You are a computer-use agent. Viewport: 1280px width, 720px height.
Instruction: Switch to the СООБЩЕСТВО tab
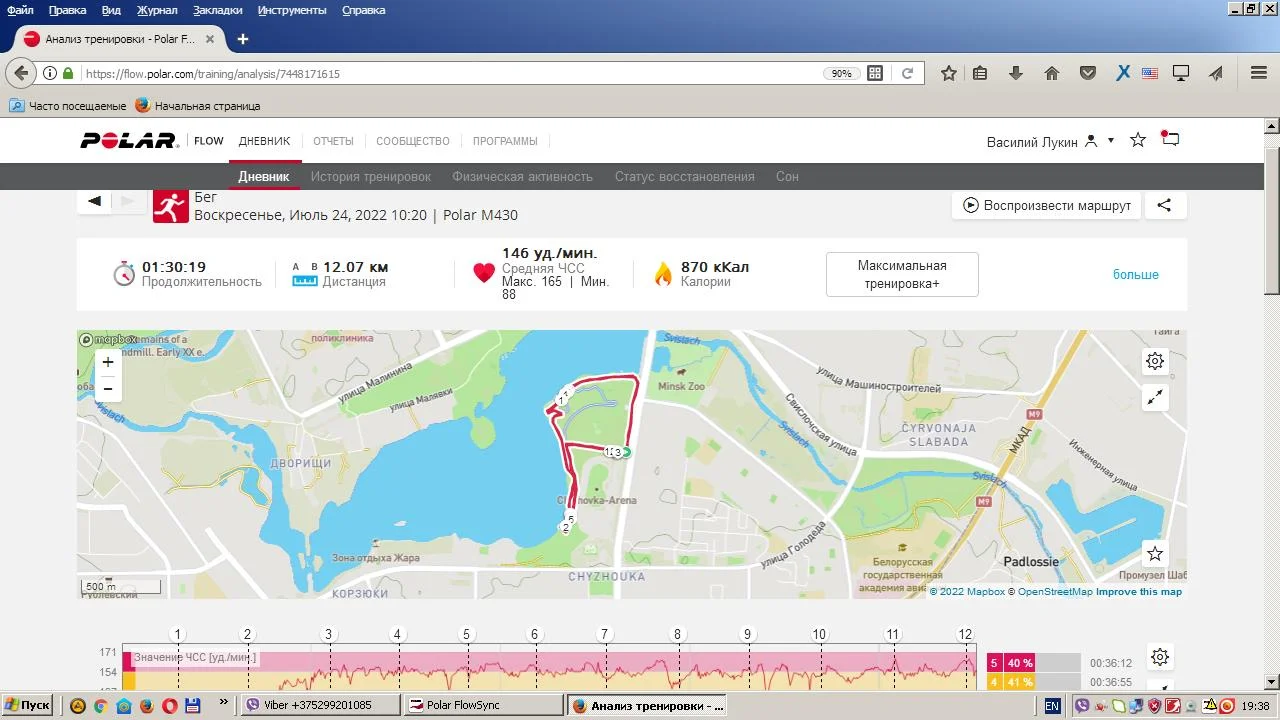pyautogui.click(x=413, y=141)
